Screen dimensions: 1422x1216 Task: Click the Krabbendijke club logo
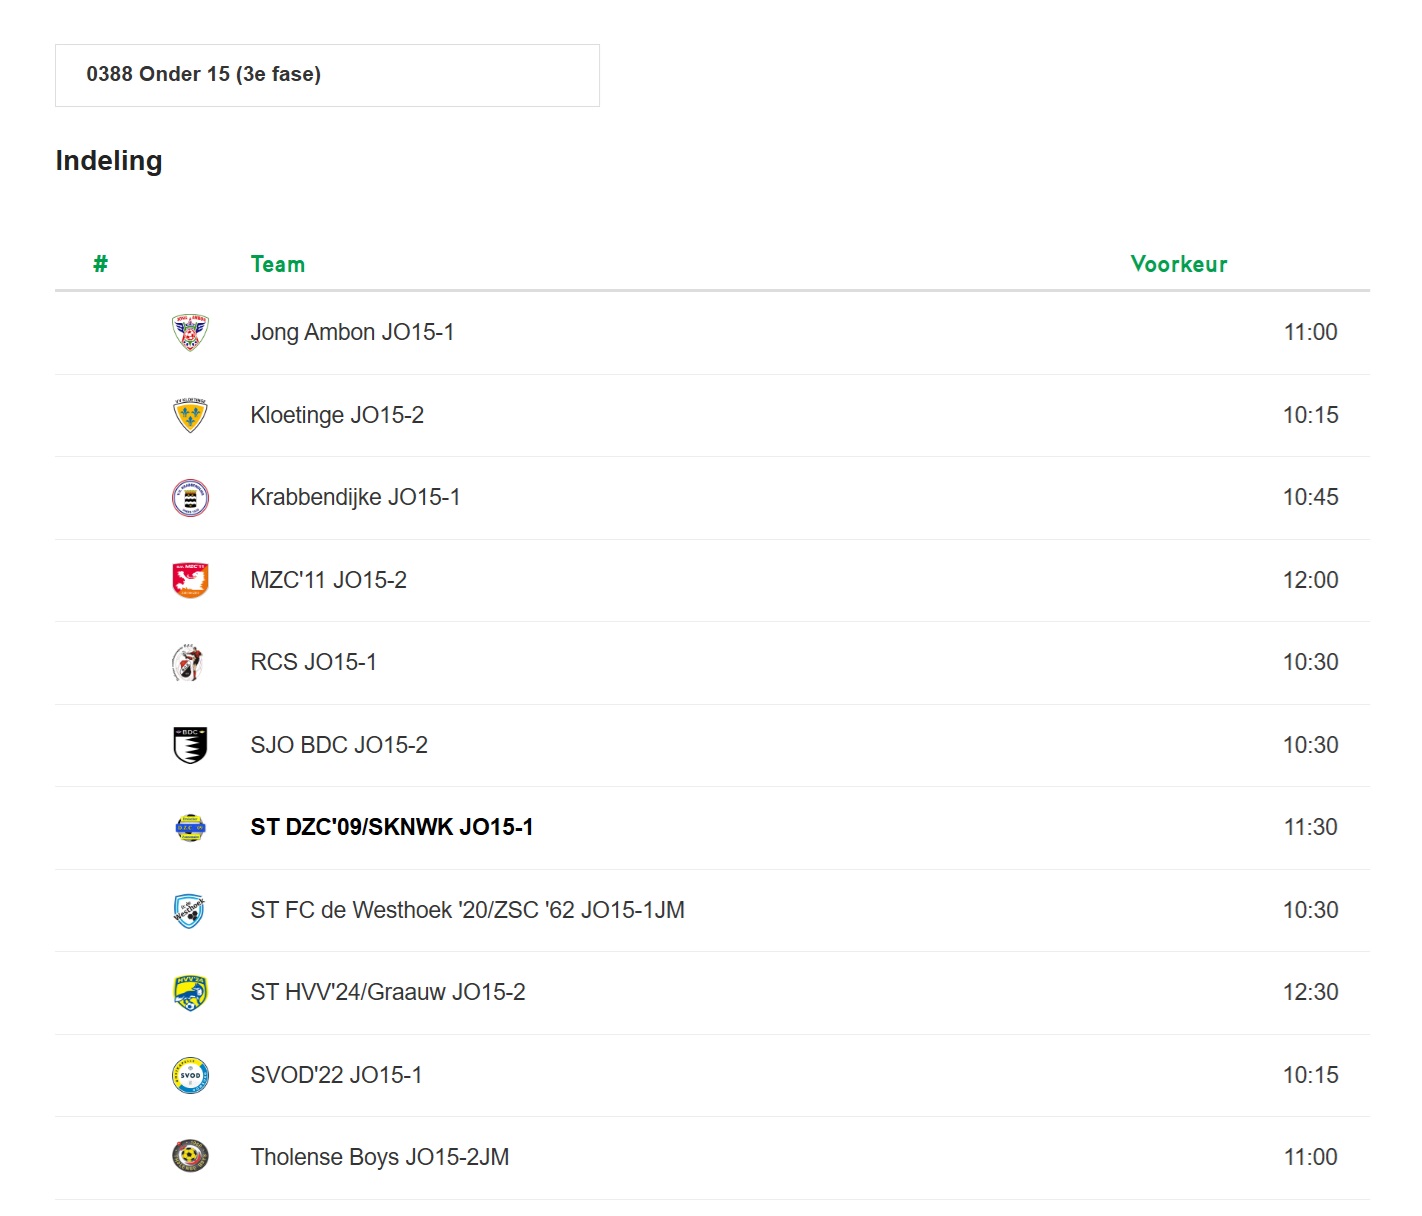point(190,498)
